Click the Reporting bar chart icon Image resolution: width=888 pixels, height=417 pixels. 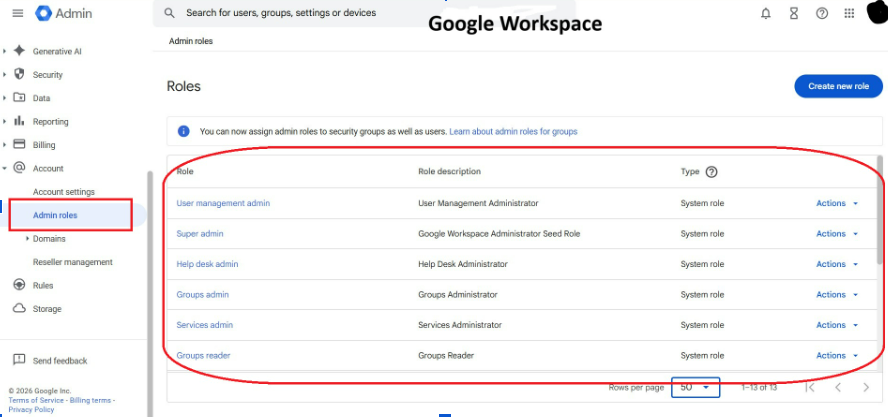[19, 121]
